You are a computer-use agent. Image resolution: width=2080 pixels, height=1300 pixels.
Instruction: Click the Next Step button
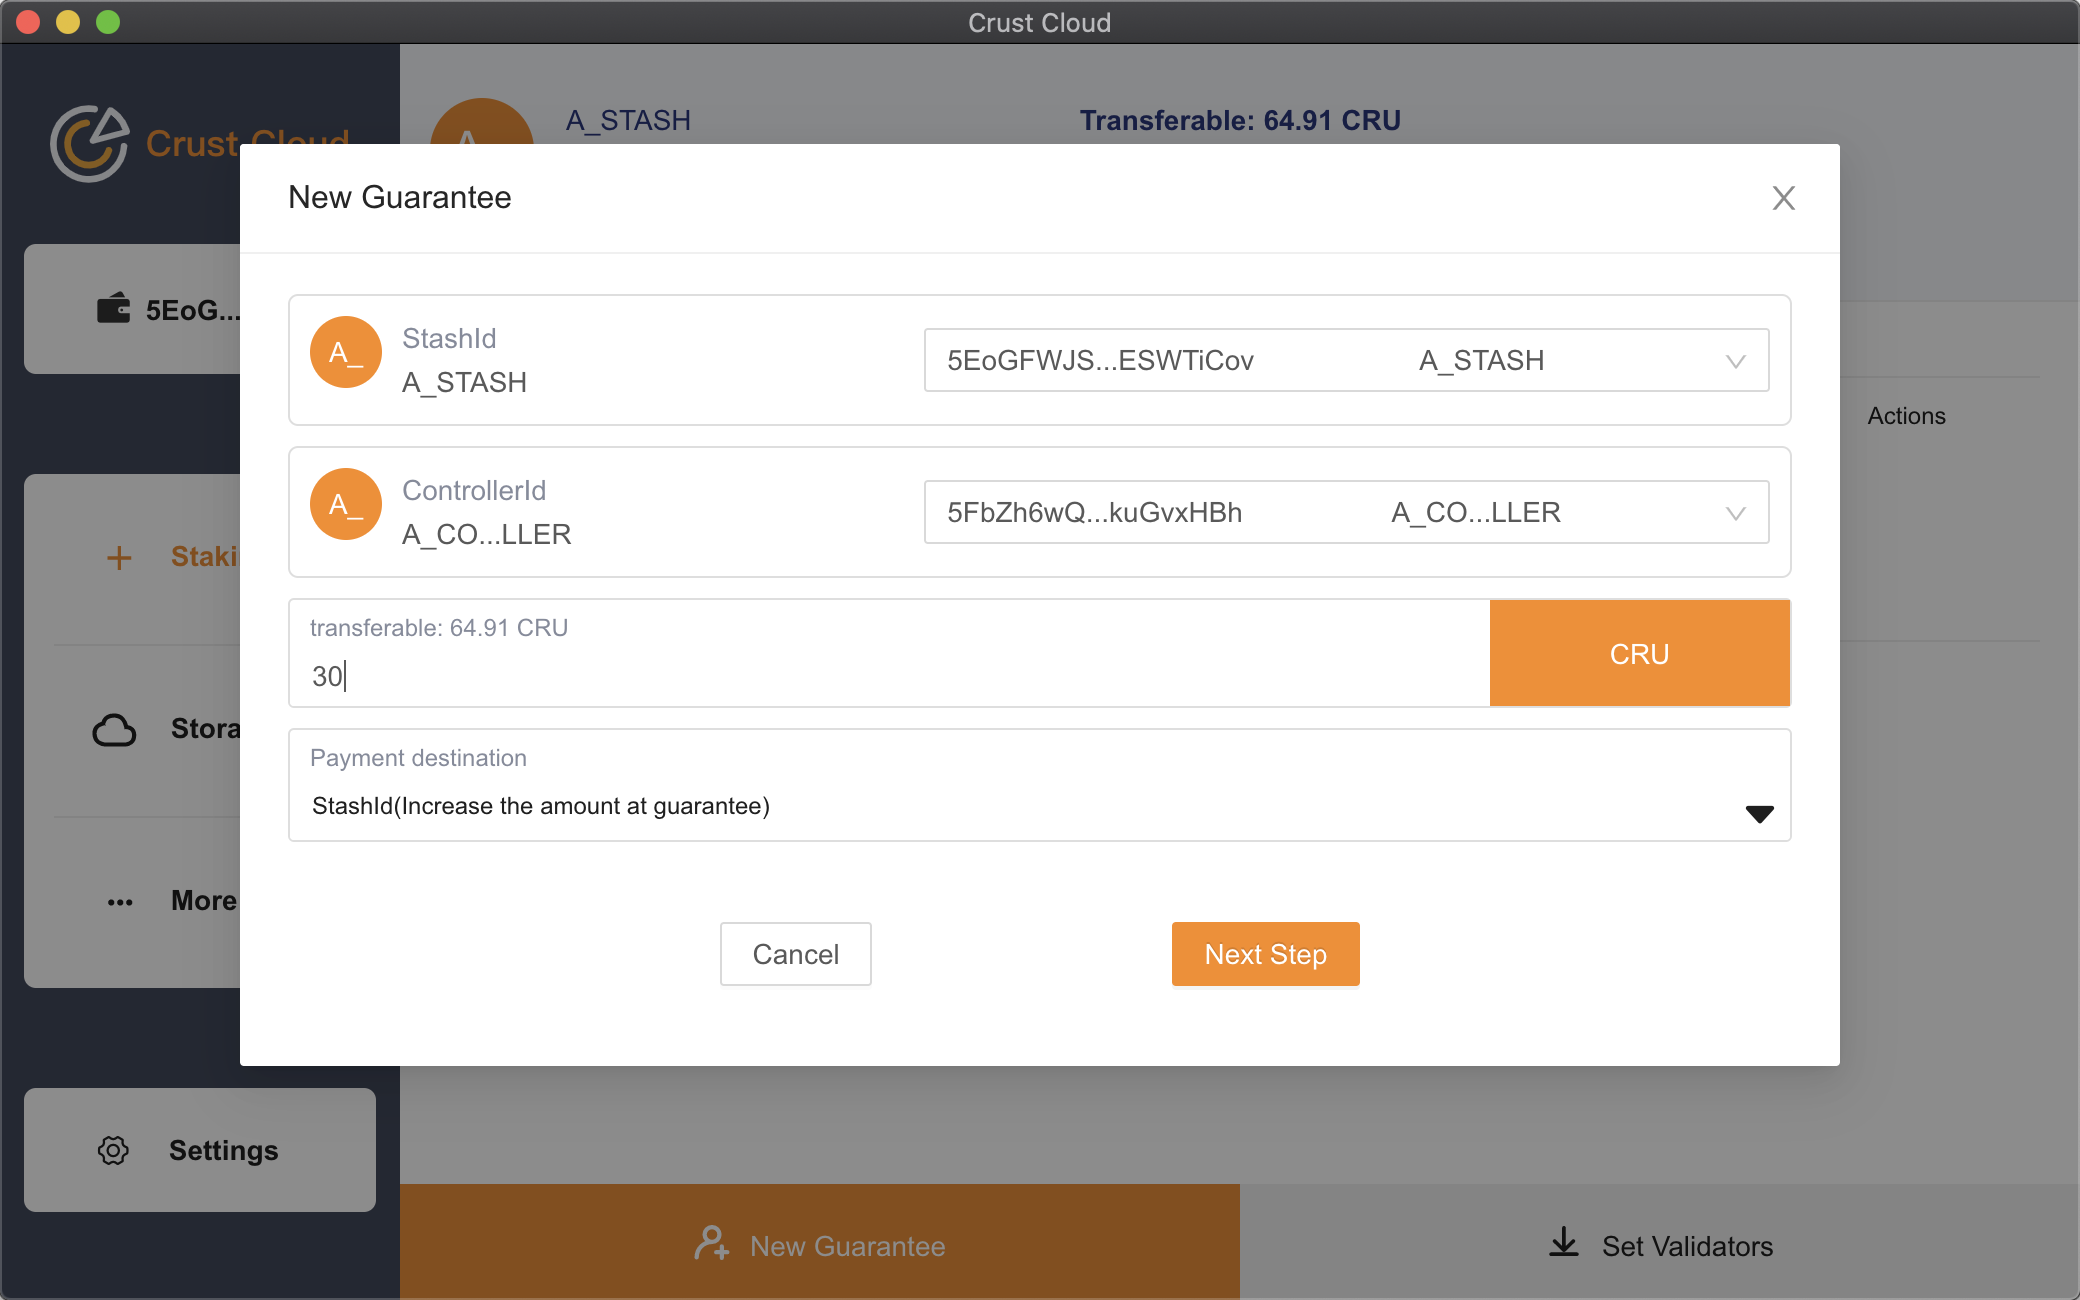1265,954
